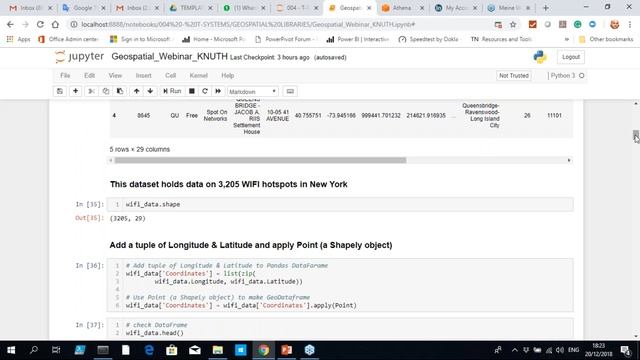Open the Kernel menu
Image resolution: width=640 pixels, height=360 pixels.
pos(199,76)
